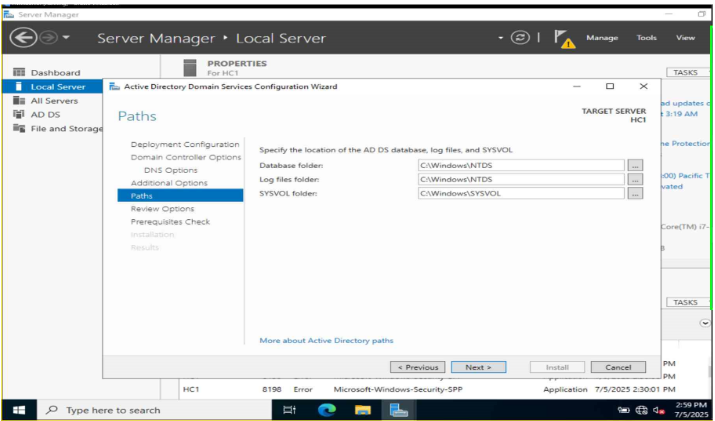Click the Log files folder path field
Viewport: 715px width, 421px height.
[x=521, y=179]
